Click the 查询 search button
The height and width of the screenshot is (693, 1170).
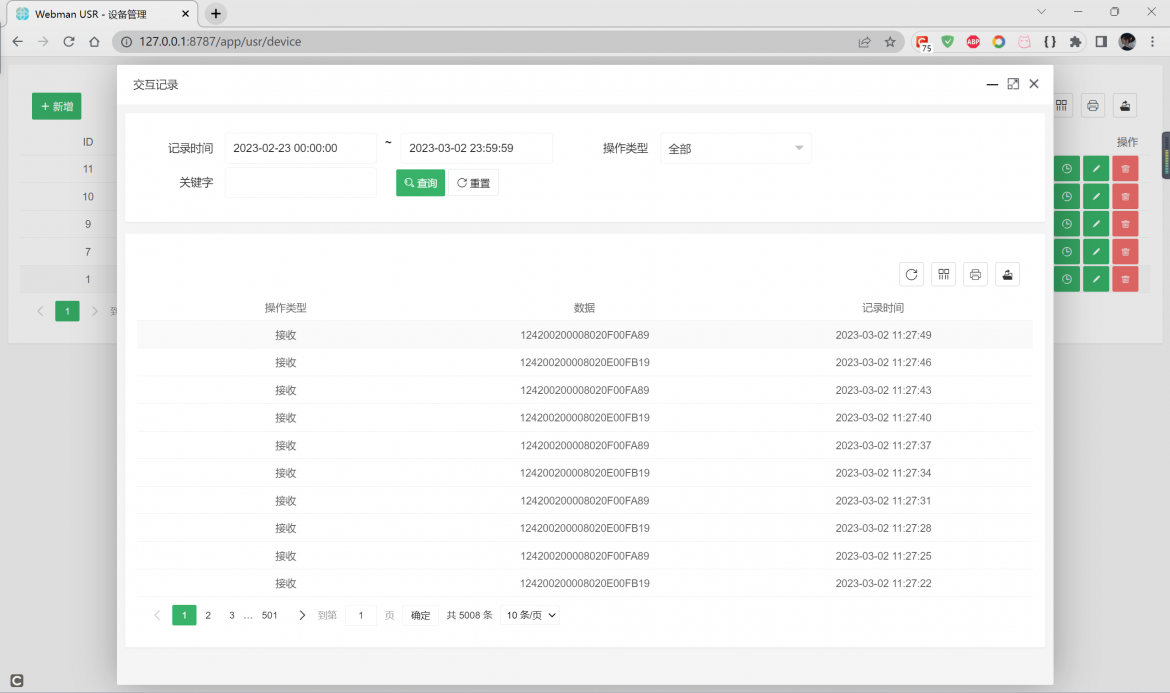tap(420, 183)
